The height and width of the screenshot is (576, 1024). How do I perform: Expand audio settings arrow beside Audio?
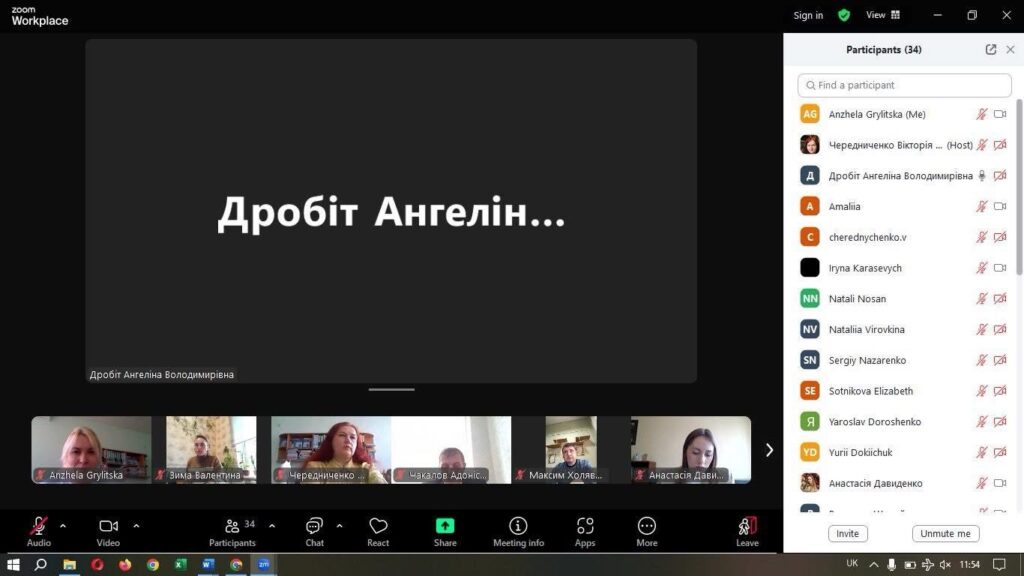pyautogui.click(x=63, y=526)
